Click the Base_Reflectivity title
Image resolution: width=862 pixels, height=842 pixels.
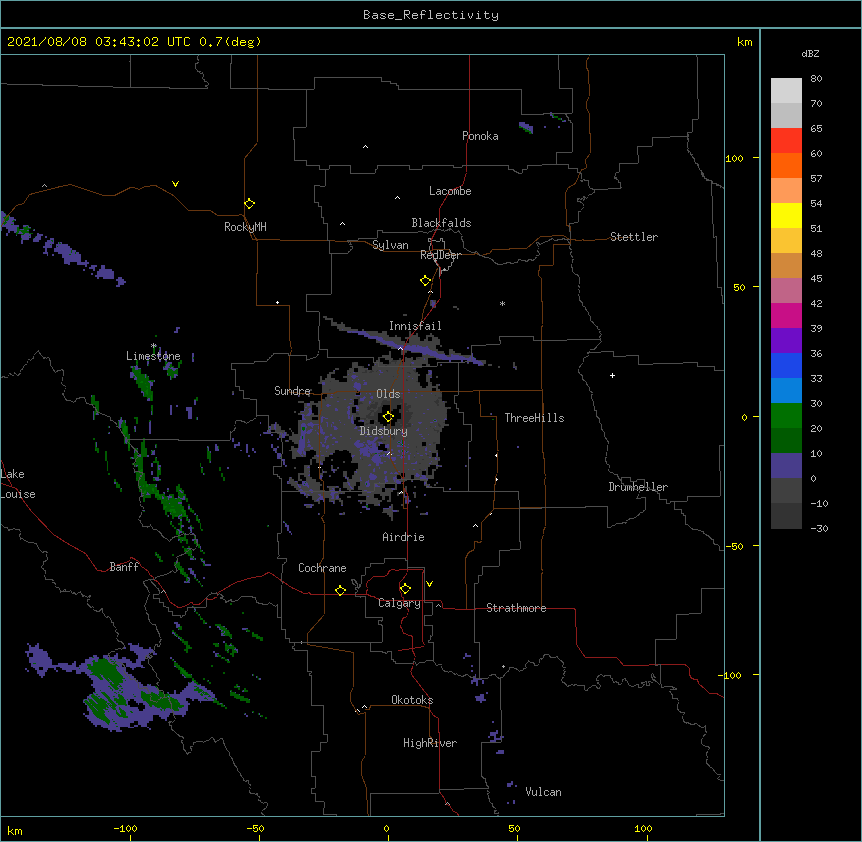click(431, 15)
